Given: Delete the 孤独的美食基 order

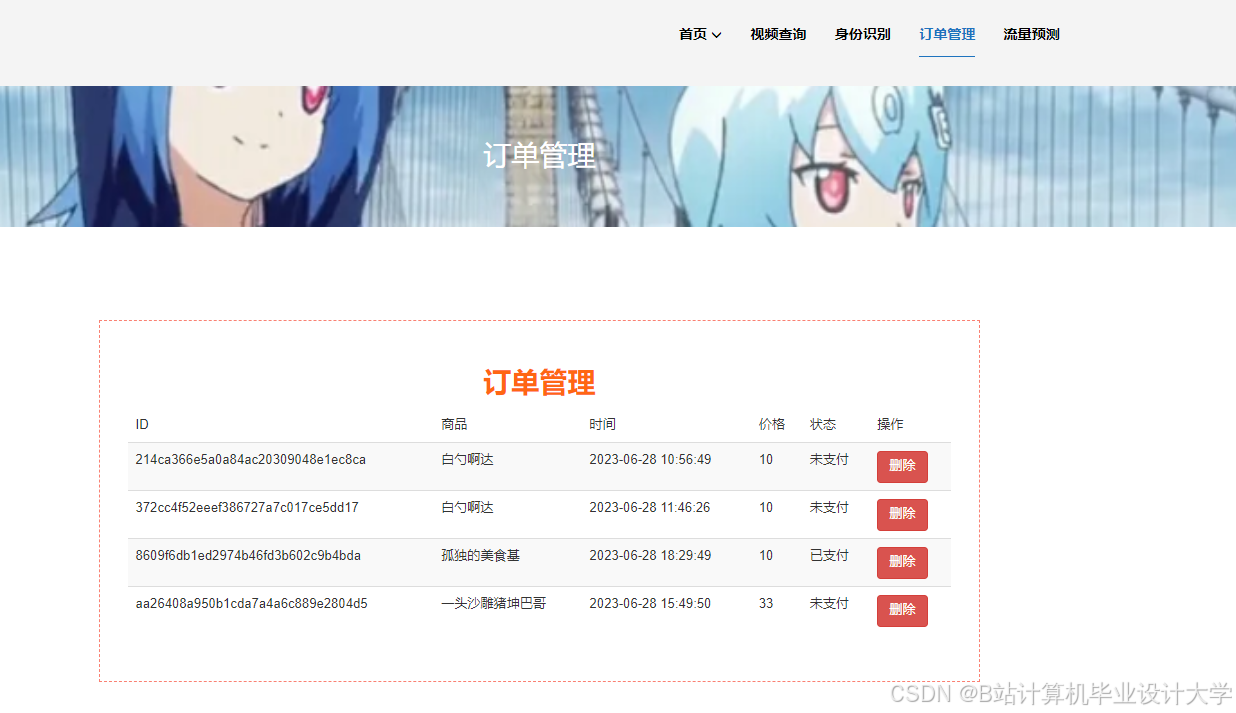Looking at the screenshot, I should pyautogui.click(x=902, y=563).
